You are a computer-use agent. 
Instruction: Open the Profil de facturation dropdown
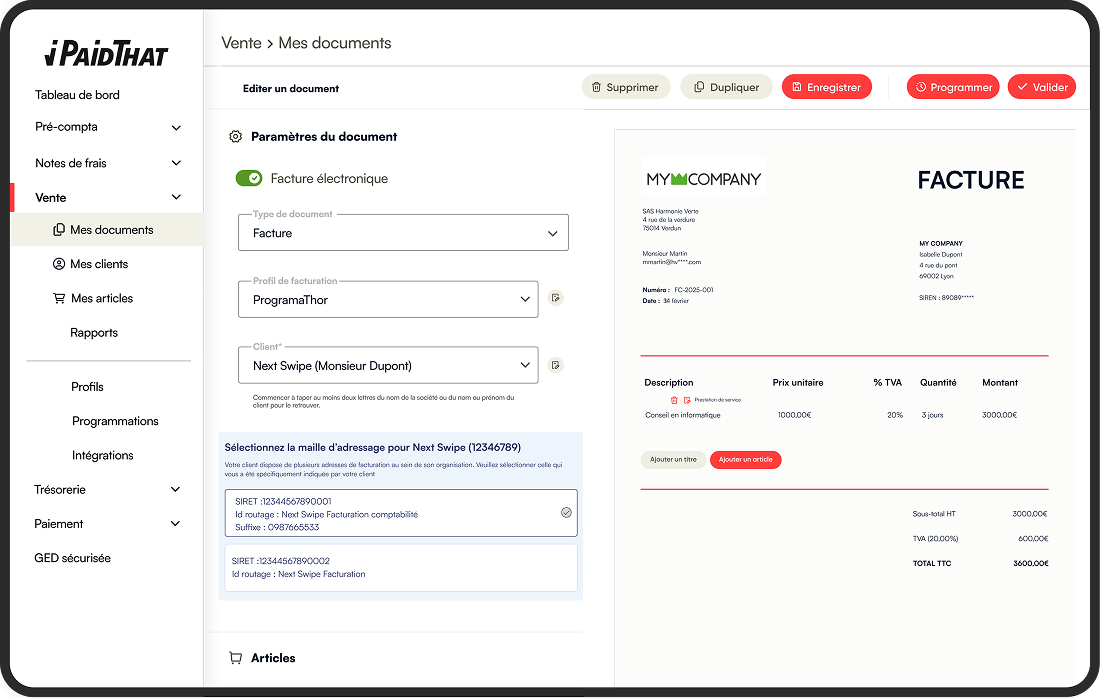[388, 299]
